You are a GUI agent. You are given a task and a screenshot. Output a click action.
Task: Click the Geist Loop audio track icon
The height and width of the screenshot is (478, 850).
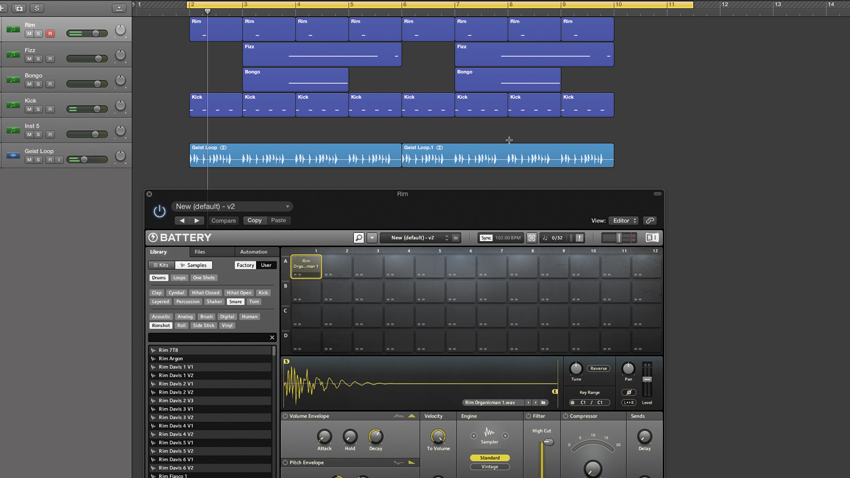[13, 156]
